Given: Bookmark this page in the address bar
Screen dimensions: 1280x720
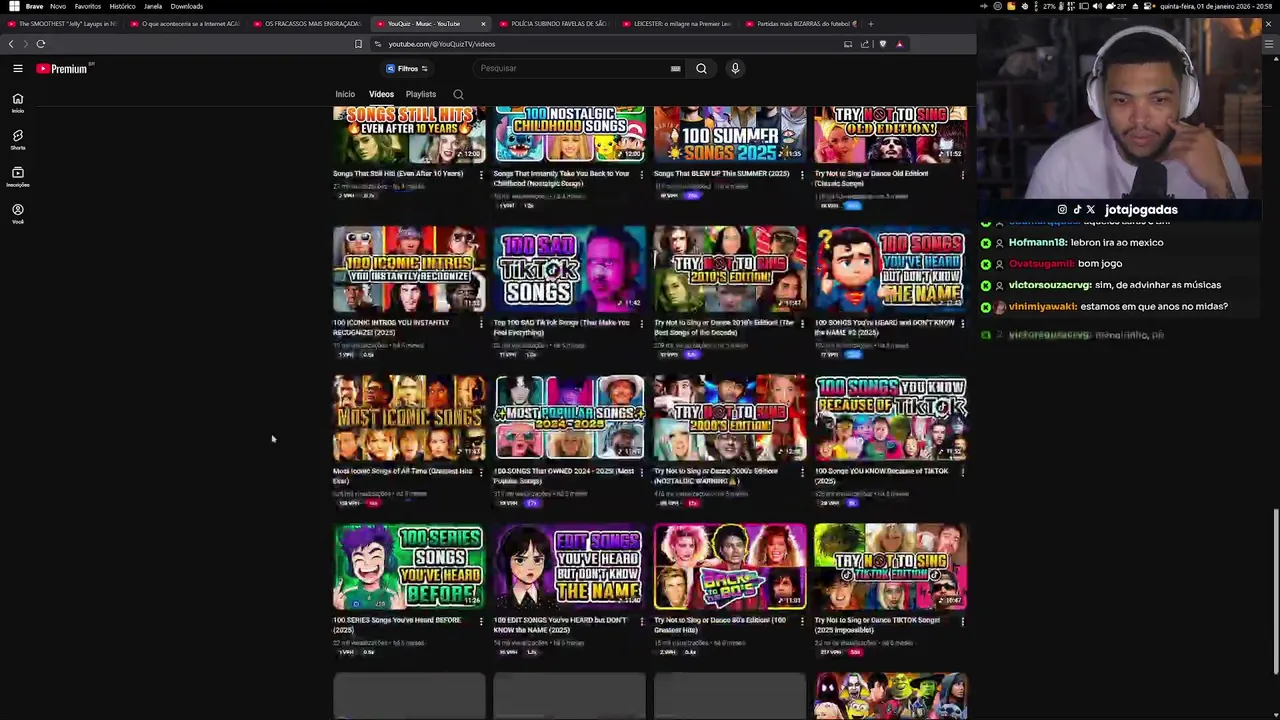Looking at the screenshot, I should pos(358,44).
